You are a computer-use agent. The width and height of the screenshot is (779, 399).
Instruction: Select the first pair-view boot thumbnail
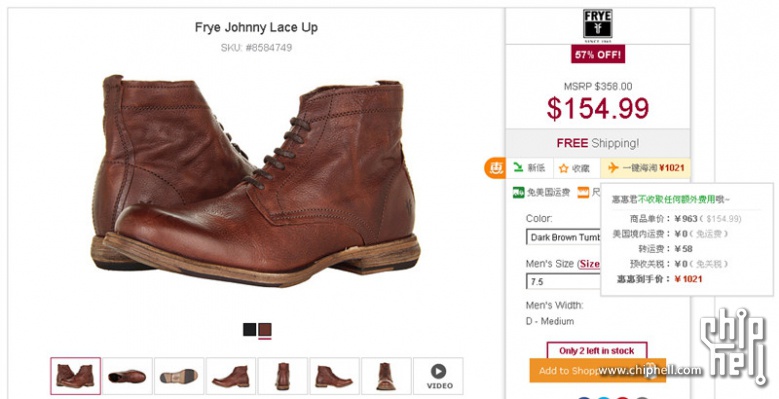point(76,376)
